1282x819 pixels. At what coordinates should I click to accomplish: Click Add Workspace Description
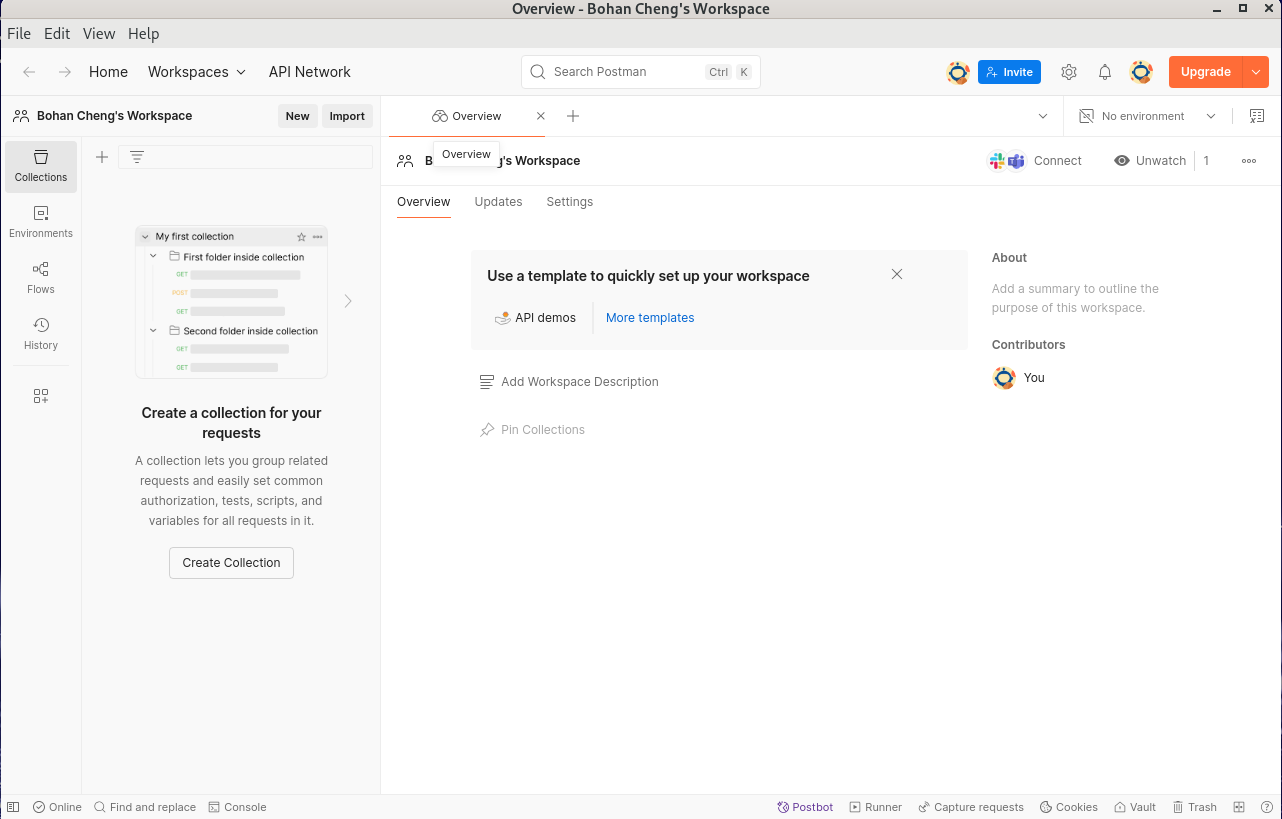(x=569, y=382)
